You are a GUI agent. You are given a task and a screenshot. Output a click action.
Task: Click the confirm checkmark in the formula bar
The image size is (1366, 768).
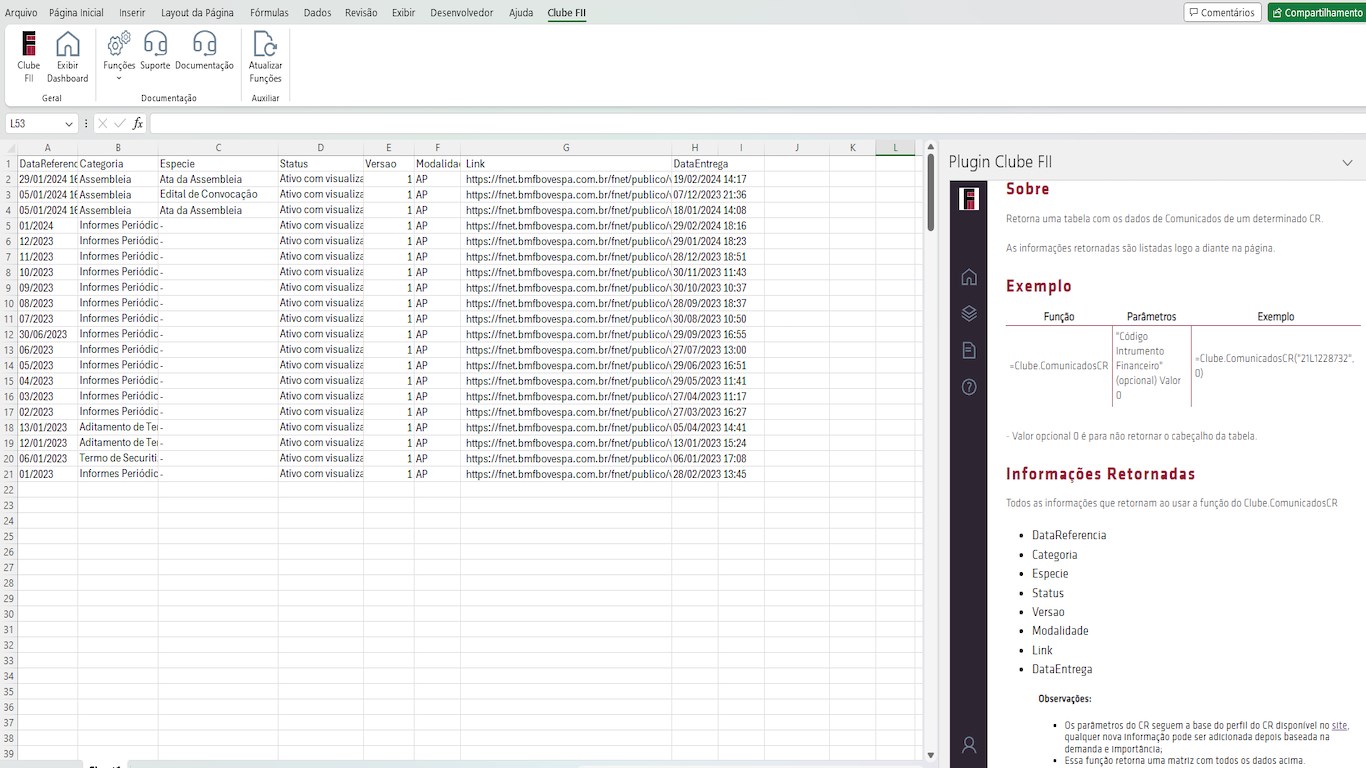[x=120, y=123]
